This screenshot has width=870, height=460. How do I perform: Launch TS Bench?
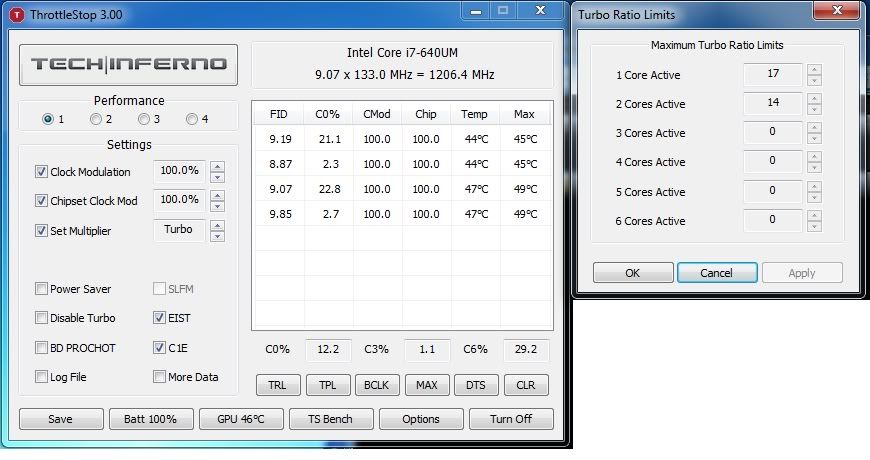pos(331,419)
